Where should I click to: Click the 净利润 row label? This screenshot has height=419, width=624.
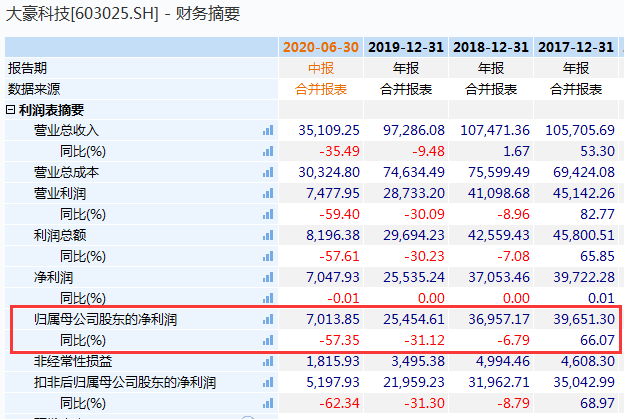pyautogui.click(x=53, y=277)
